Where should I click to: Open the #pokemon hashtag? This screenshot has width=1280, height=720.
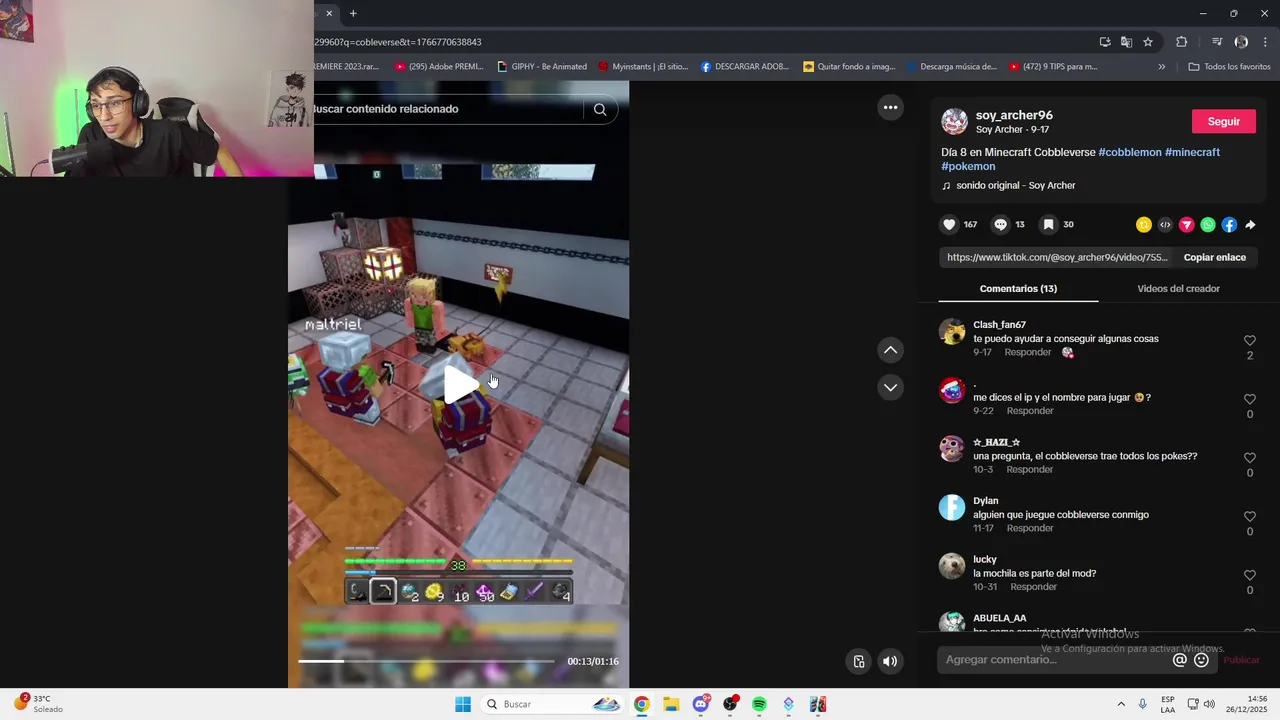click(968, 166)
